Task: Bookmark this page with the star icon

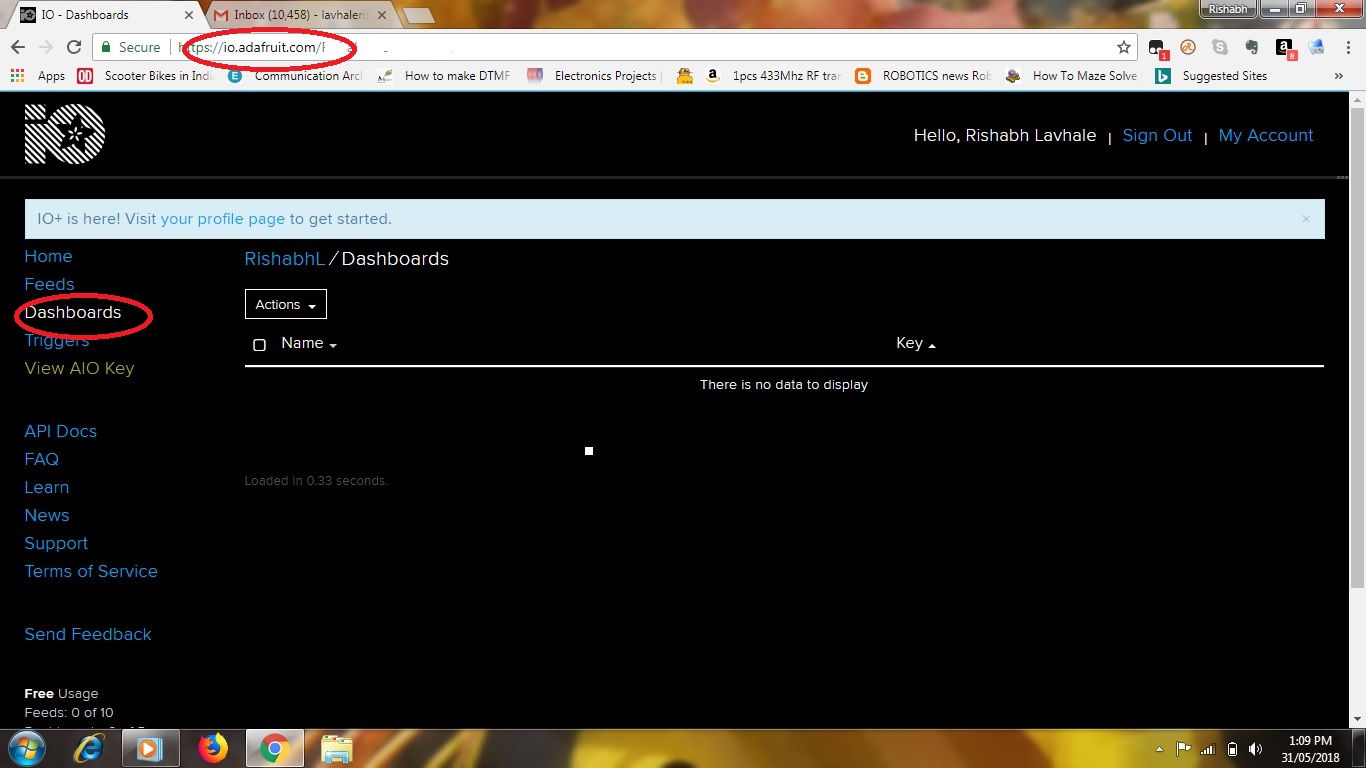Action: pyautogui.click(x=1124, y=47)
